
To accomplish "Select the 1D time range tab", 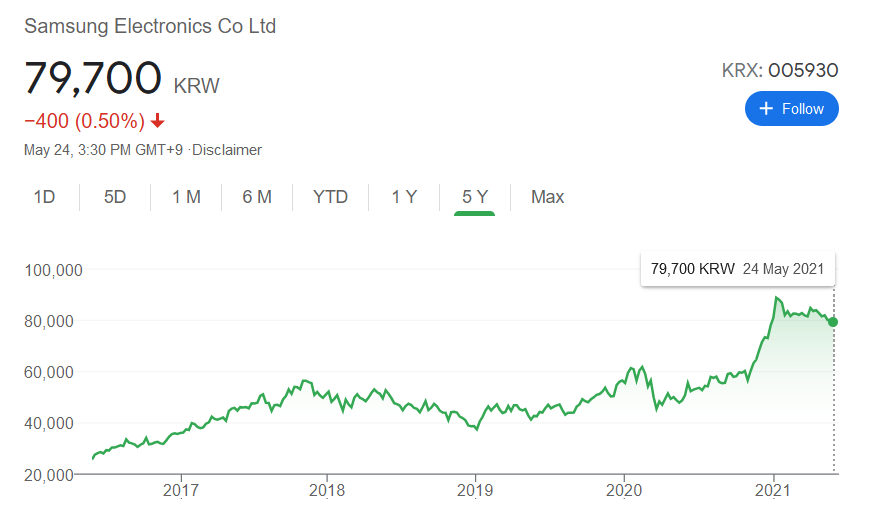I will click(44, 197).
